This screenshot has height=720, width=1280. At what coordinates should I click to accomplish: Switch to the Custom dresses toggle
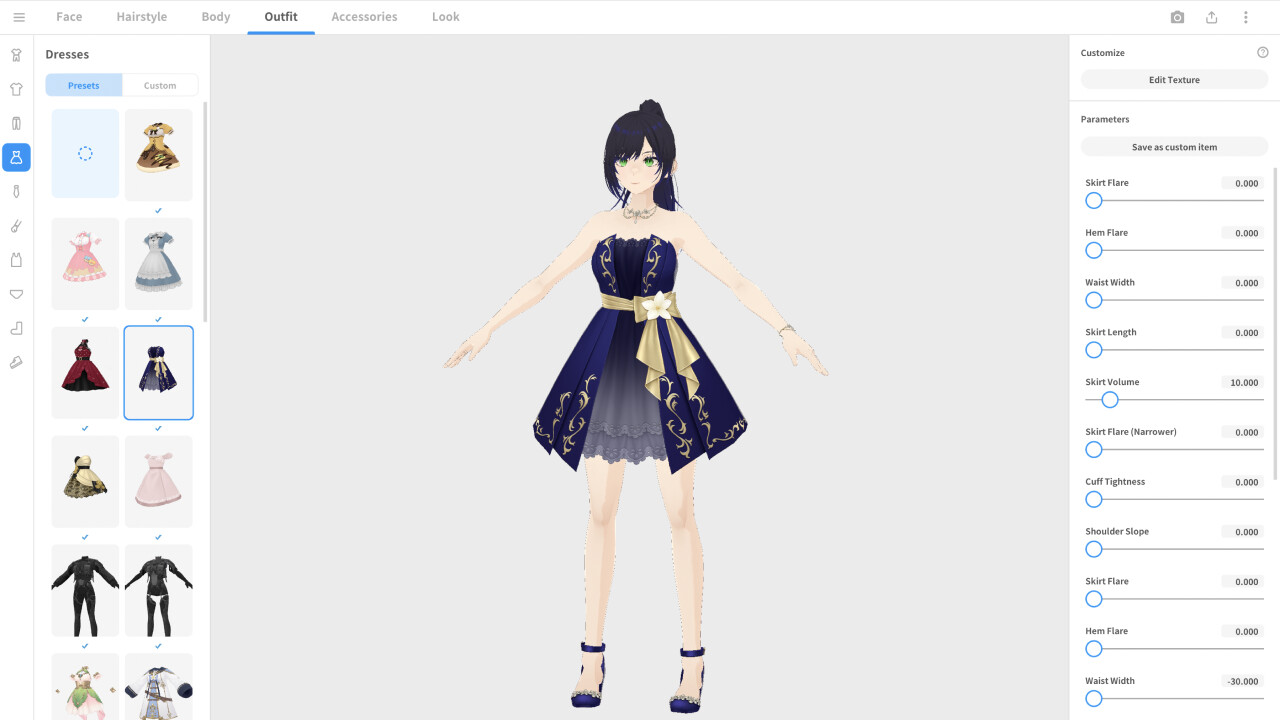pyautogui.click(x=159, y=85)
